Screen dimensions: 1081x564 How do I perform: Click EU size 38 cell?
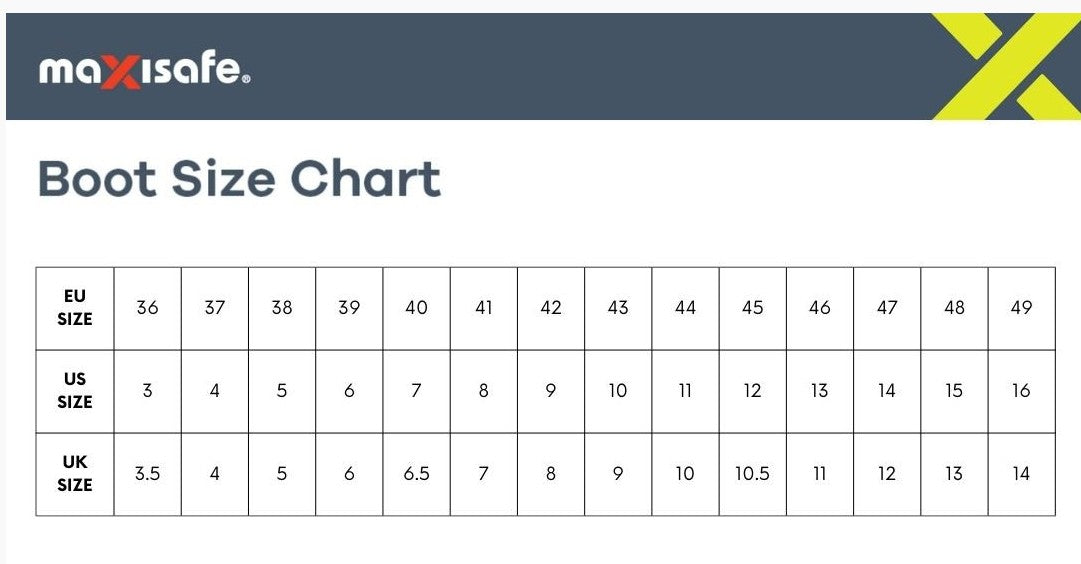pos(282,308)
